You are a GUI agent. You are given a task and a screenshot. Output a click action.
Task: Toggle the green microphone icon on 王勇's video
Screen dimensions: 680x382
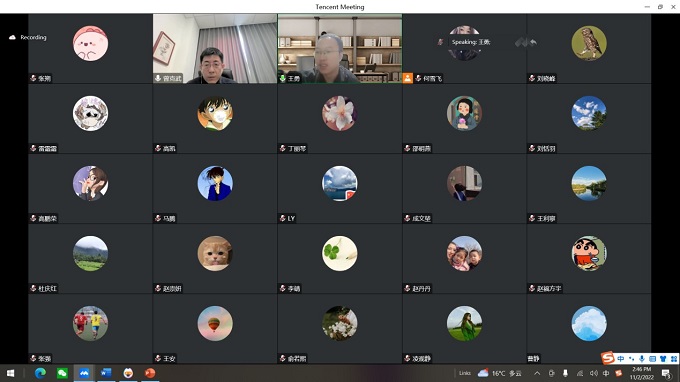[x=282, y=78]
